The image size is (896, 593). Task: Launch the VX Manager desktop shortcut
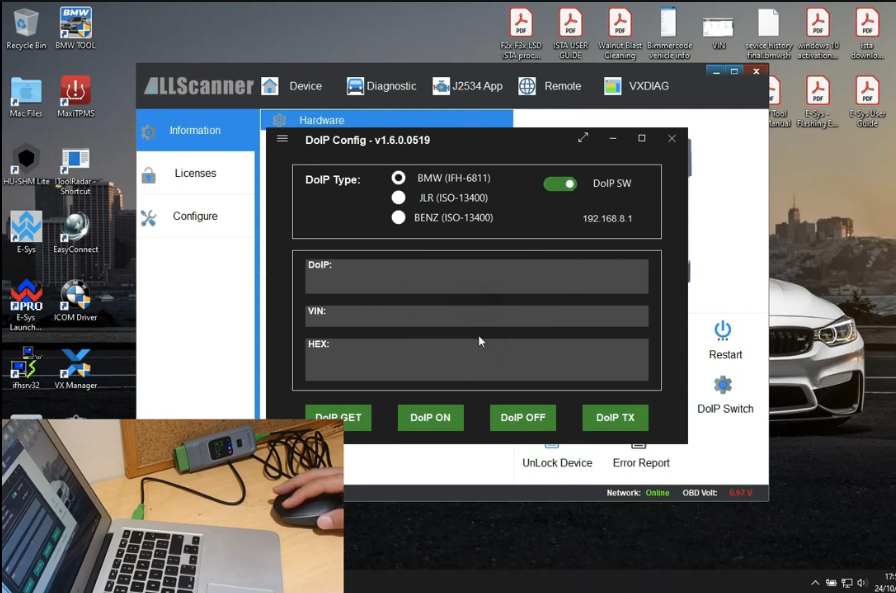point(75,368)
